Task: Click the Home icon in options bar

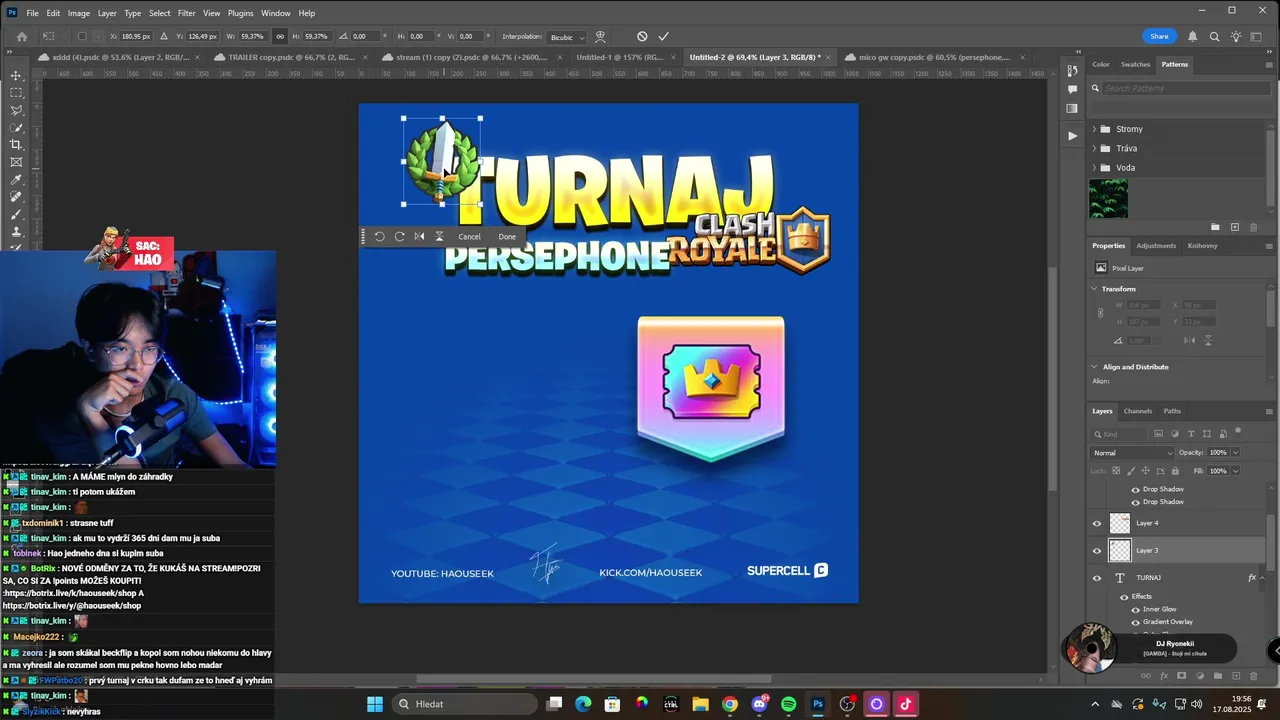Action: [21, 36]
